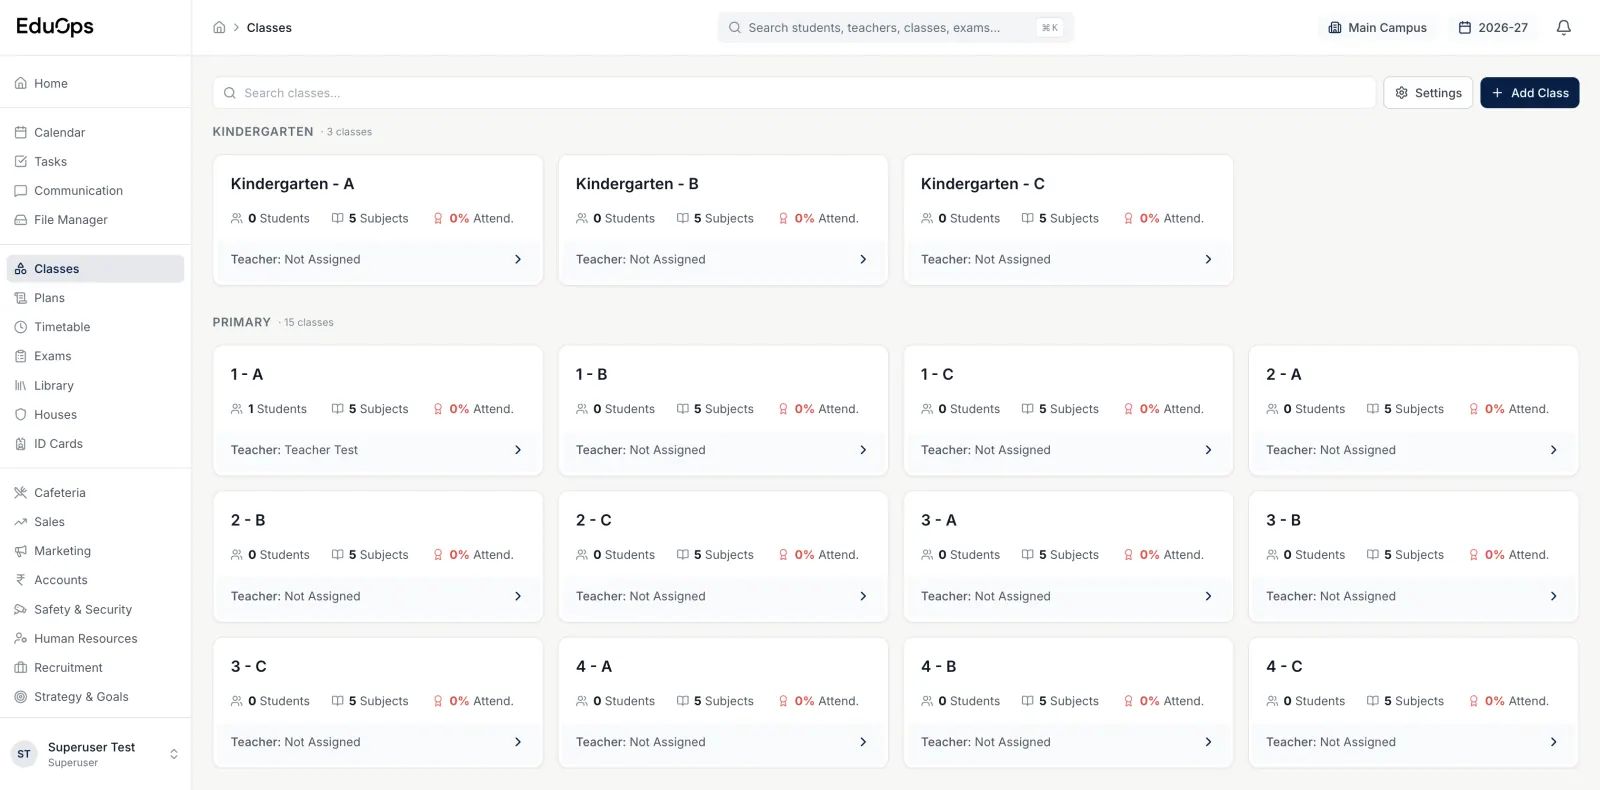This screenshot has width=1600, height=790.
Task: Click the '1 - C' class title
Action: [937, 374]
